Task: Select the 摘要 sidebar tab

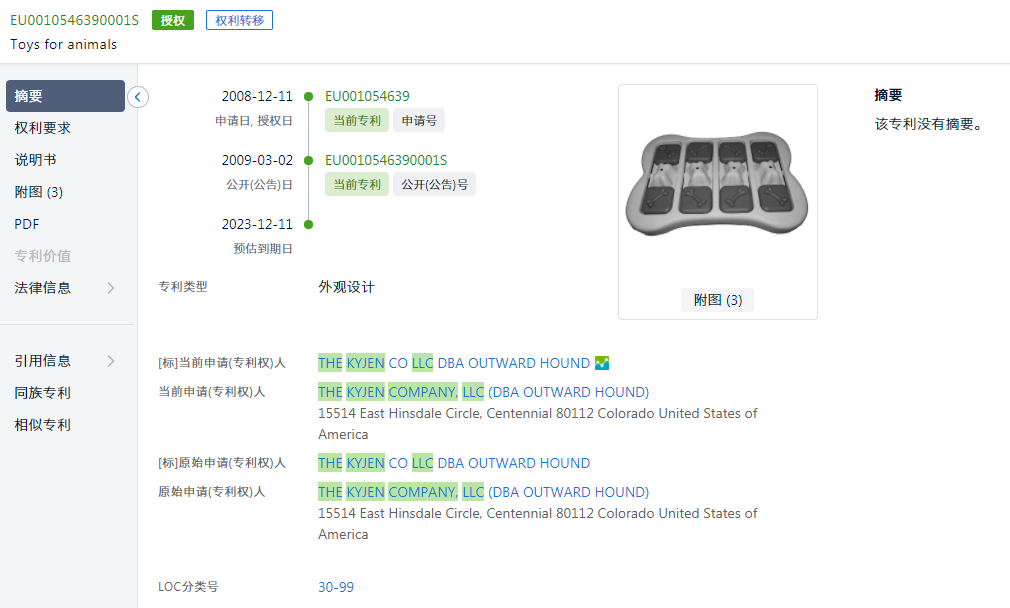Action: pos(65,96)
